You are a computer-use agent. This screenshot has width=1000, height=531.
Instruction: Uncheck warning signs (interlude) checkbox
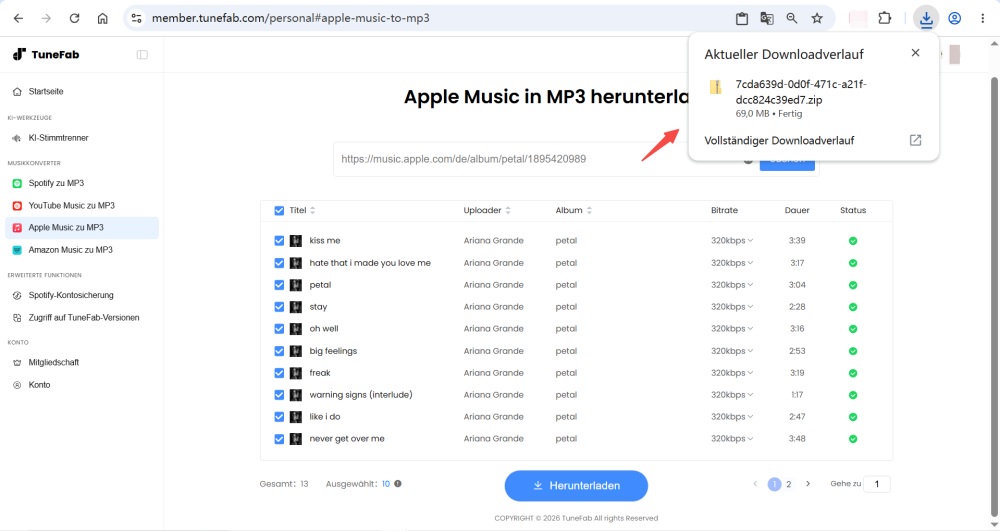click(279, 395)
